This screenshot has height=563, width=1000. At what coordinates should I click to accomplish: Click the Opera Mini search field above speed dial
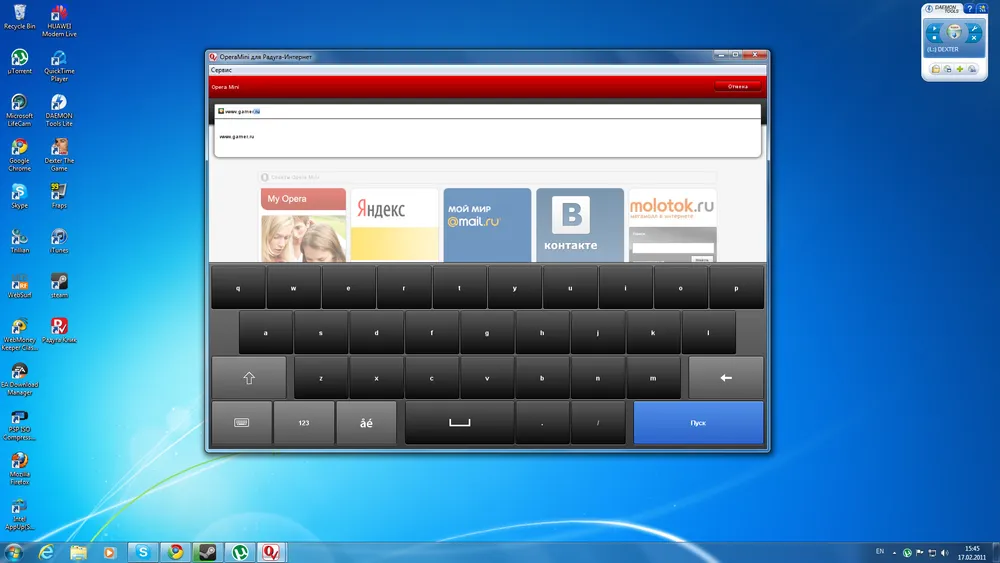tap(488, 177)
